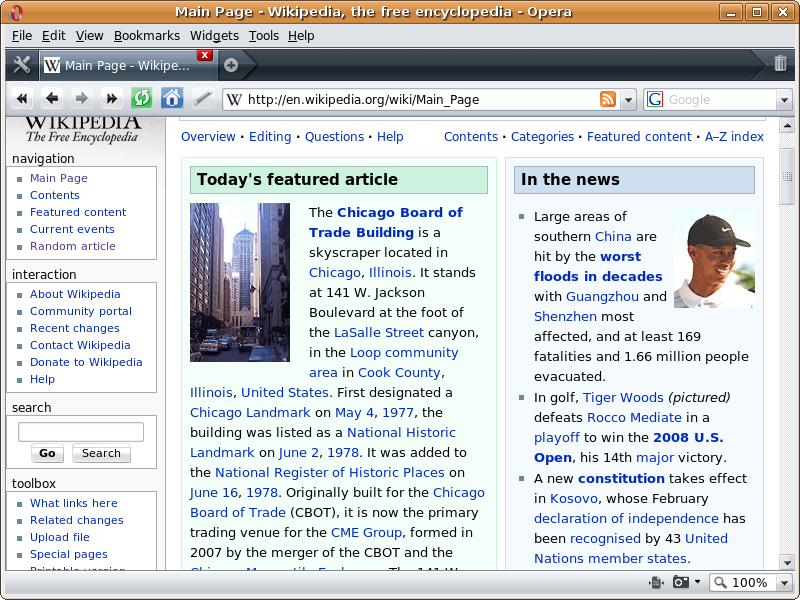
Task: Follow the Rocco Mediate link
Action: point(634,417)
